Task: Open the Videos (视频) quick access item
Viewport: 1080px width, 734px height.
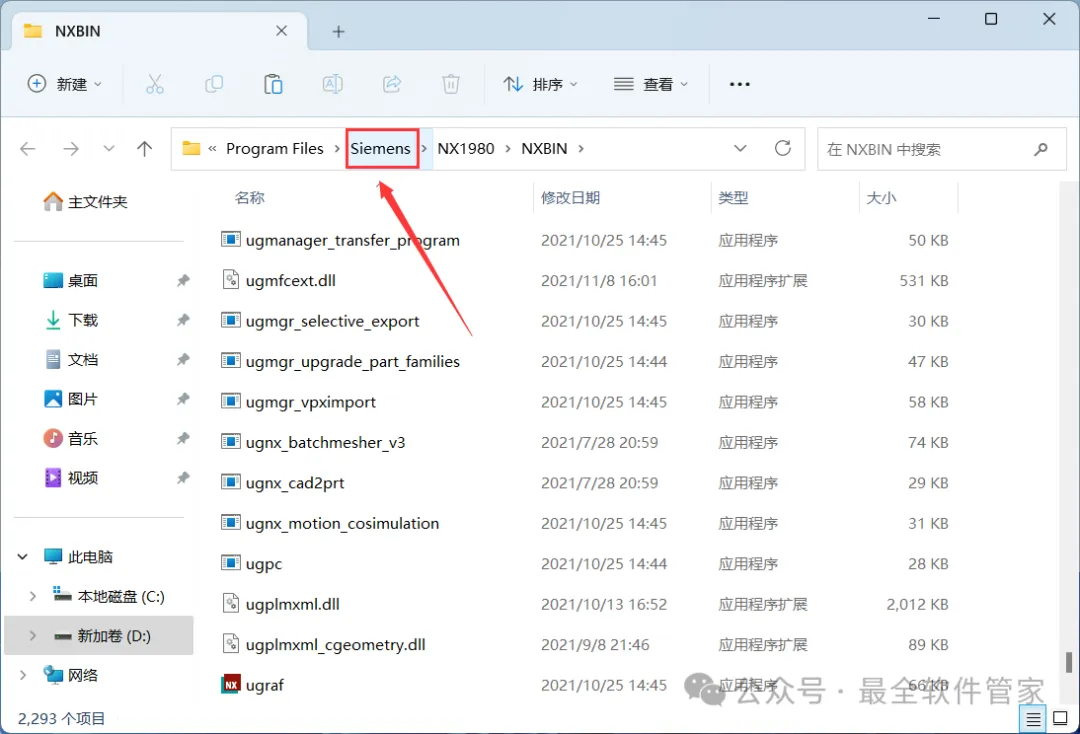Action: point(83,478)
